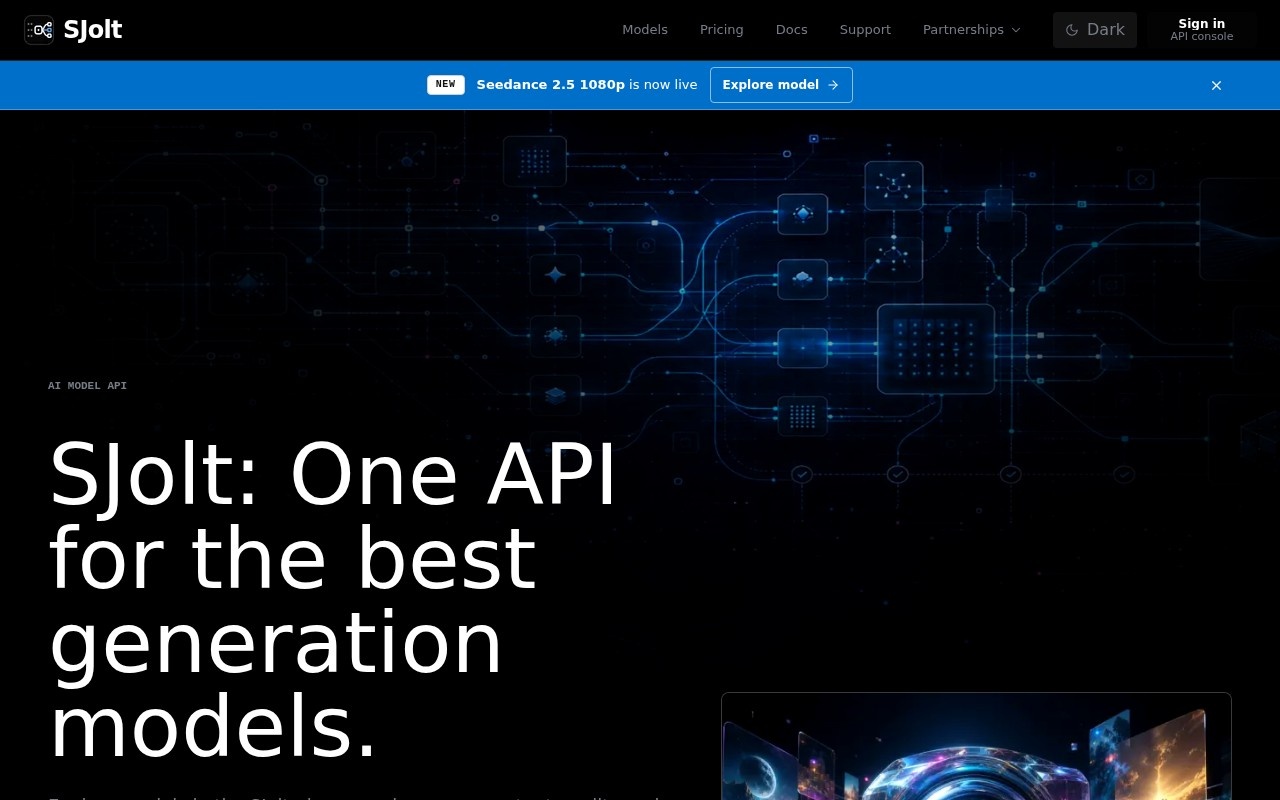Click the hero heading "SJolt: One API"
The width and height of the screenshot is (1280, 800).
coord(333,474)
